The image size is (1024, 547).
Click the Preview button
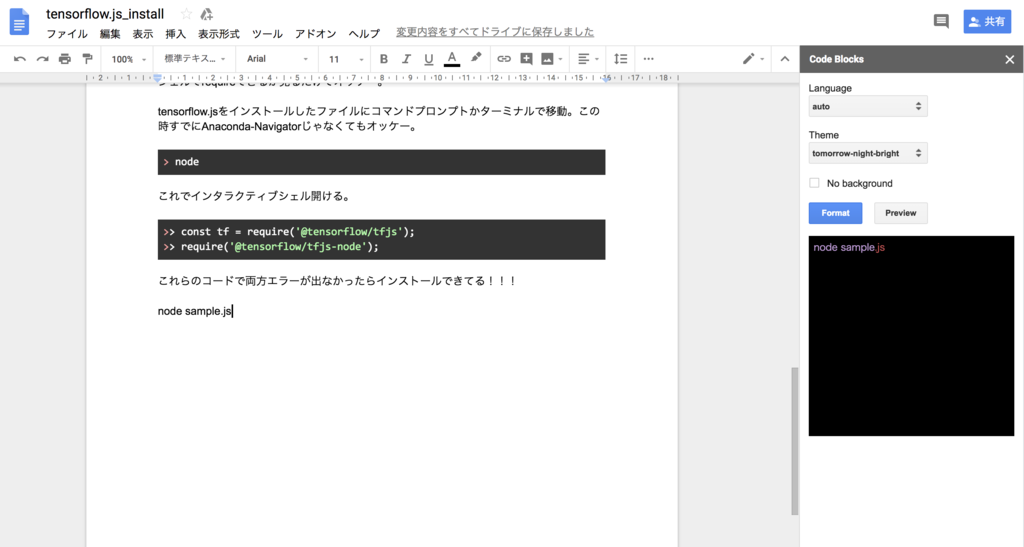point(901,213)
